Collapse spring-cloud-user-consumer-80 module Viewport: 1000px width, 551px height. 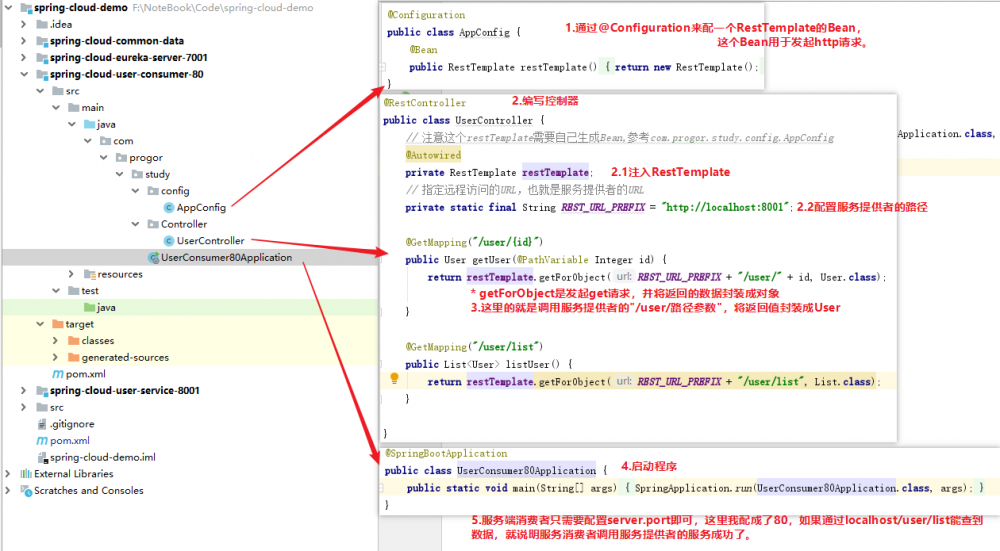[x=24, y=74]
